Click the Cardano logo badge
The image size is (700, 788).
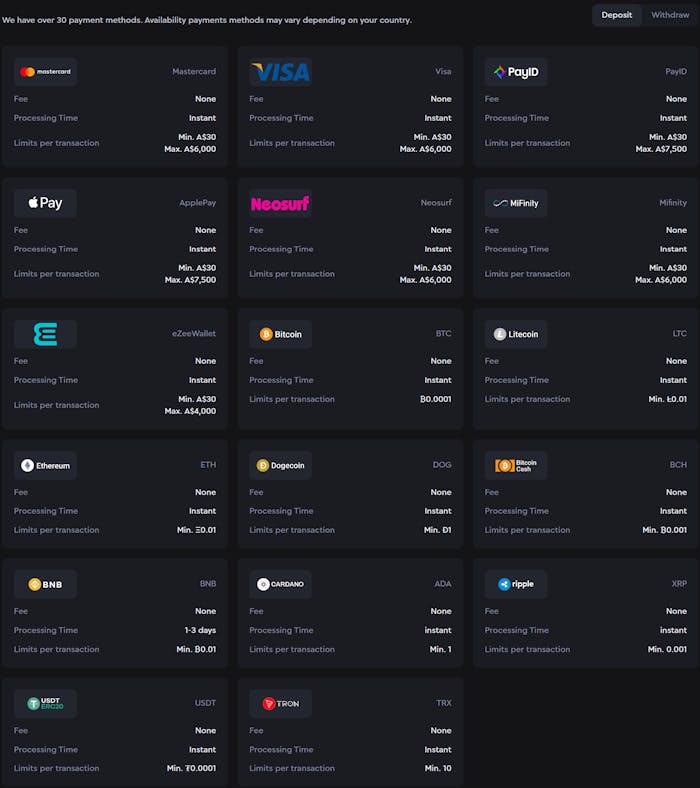(x=280, y=584)
